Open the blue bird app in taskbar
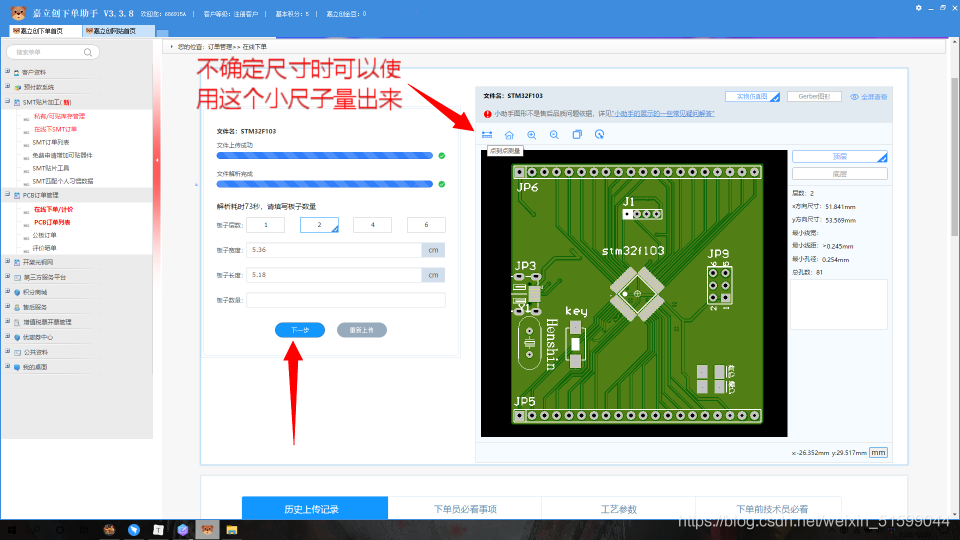 click(x=133, y=530)
